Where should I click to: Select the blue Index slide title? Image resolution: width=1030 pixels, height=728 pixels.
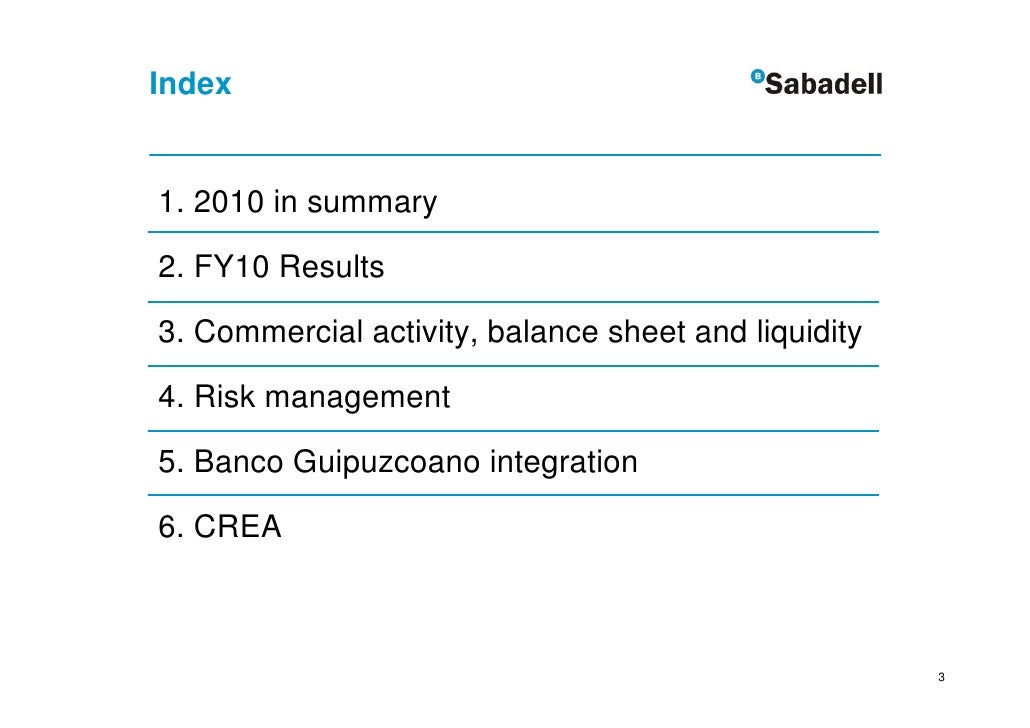tap(190, 83)
